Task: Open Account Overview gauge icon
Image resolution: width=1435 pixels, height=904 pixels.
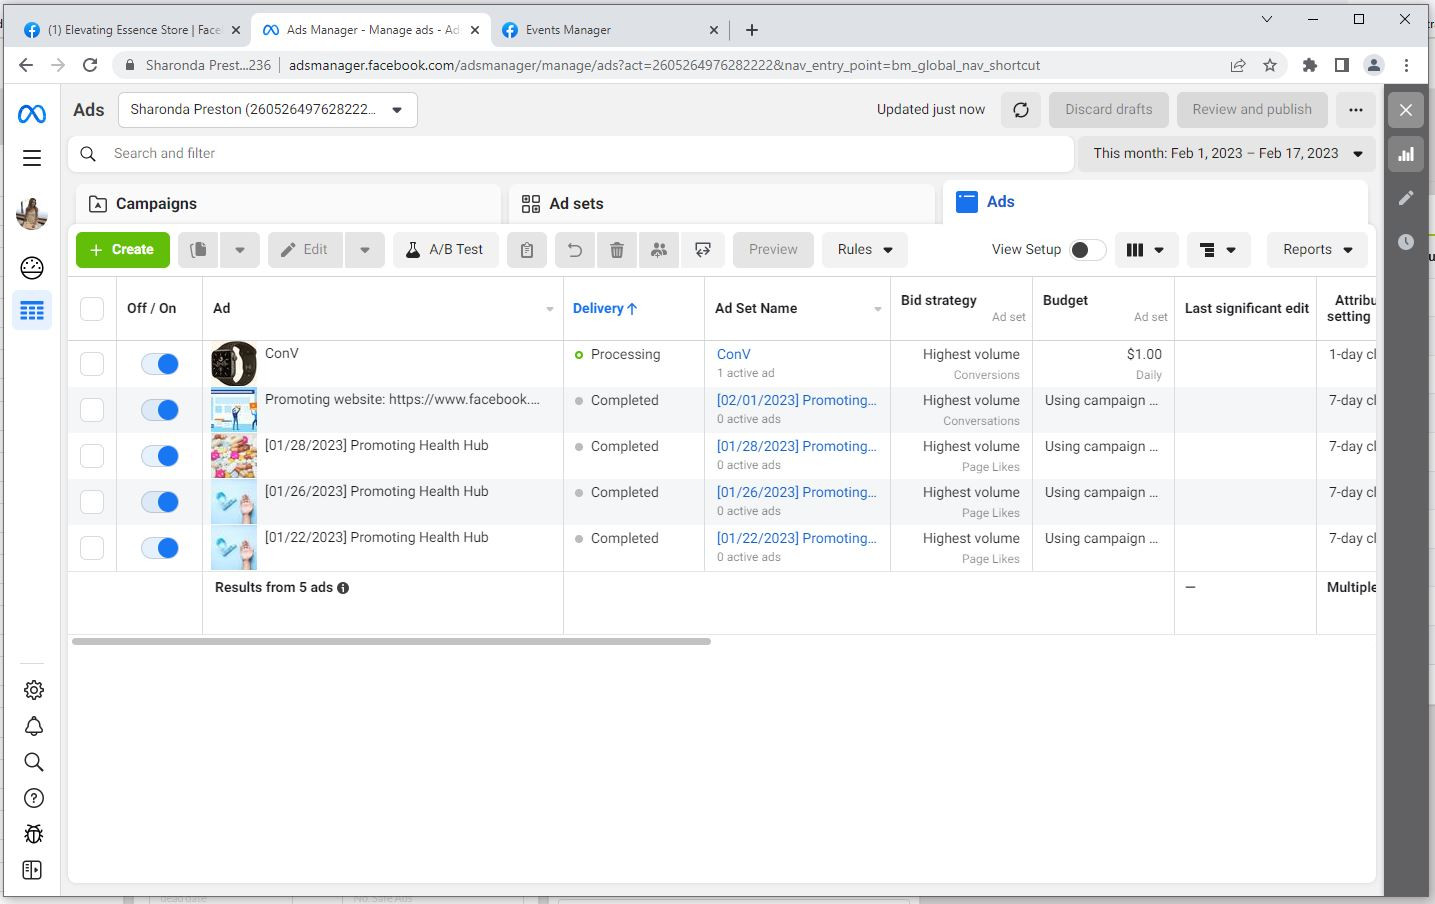Action: tap(32, 267)
